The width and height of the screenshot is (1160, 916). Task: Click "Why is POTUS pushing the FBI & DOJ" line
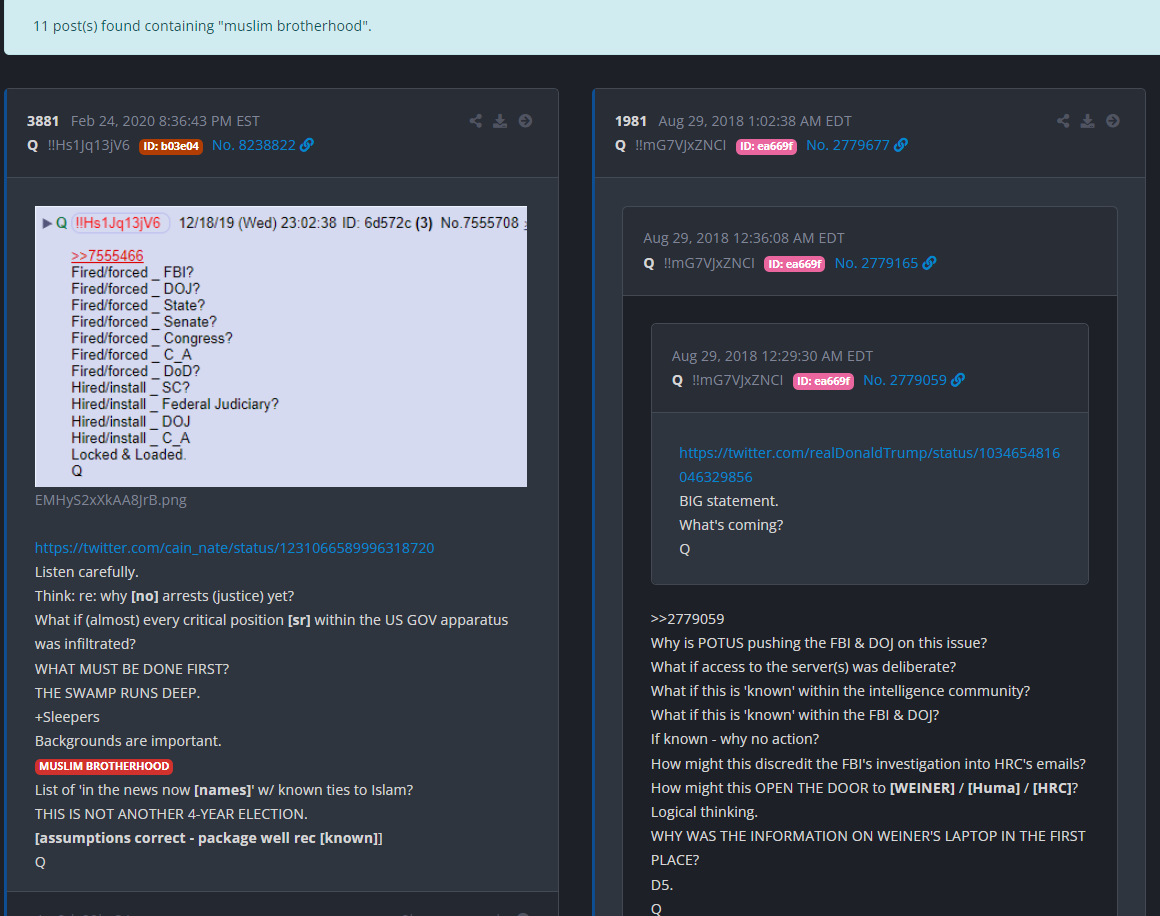819,643
